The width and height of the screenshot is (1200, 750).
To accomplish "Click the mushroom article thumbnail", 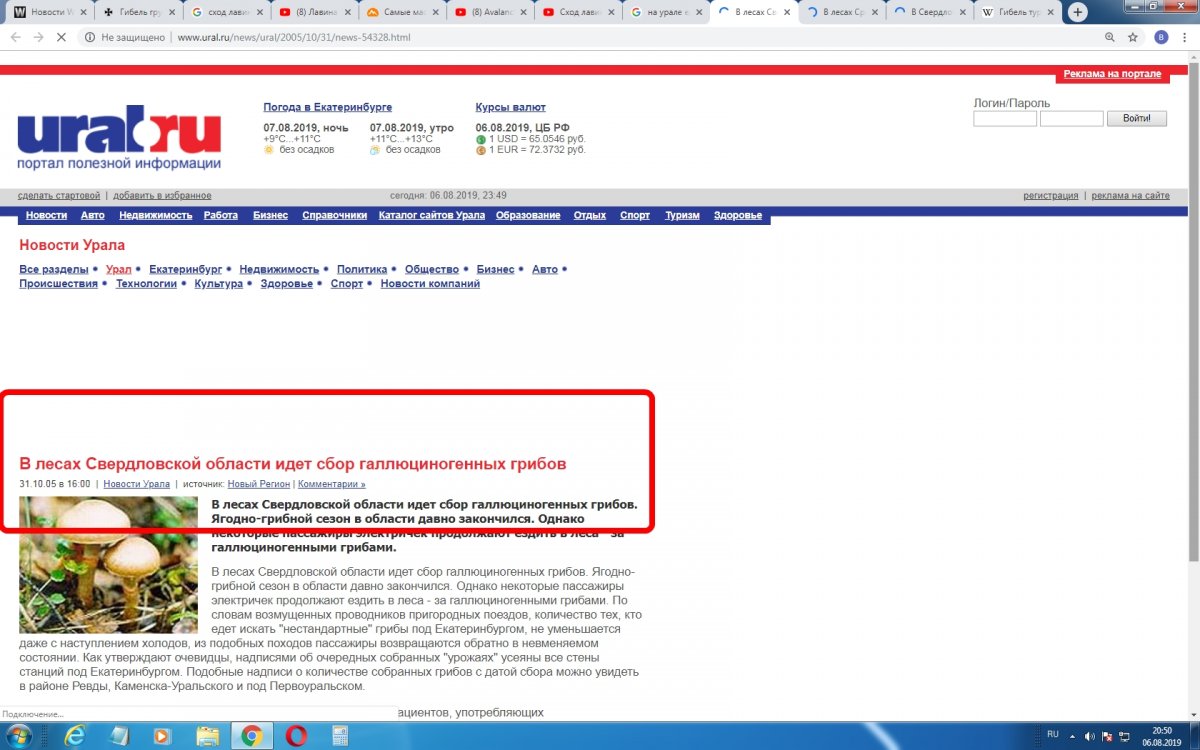I will coord(108,565).
